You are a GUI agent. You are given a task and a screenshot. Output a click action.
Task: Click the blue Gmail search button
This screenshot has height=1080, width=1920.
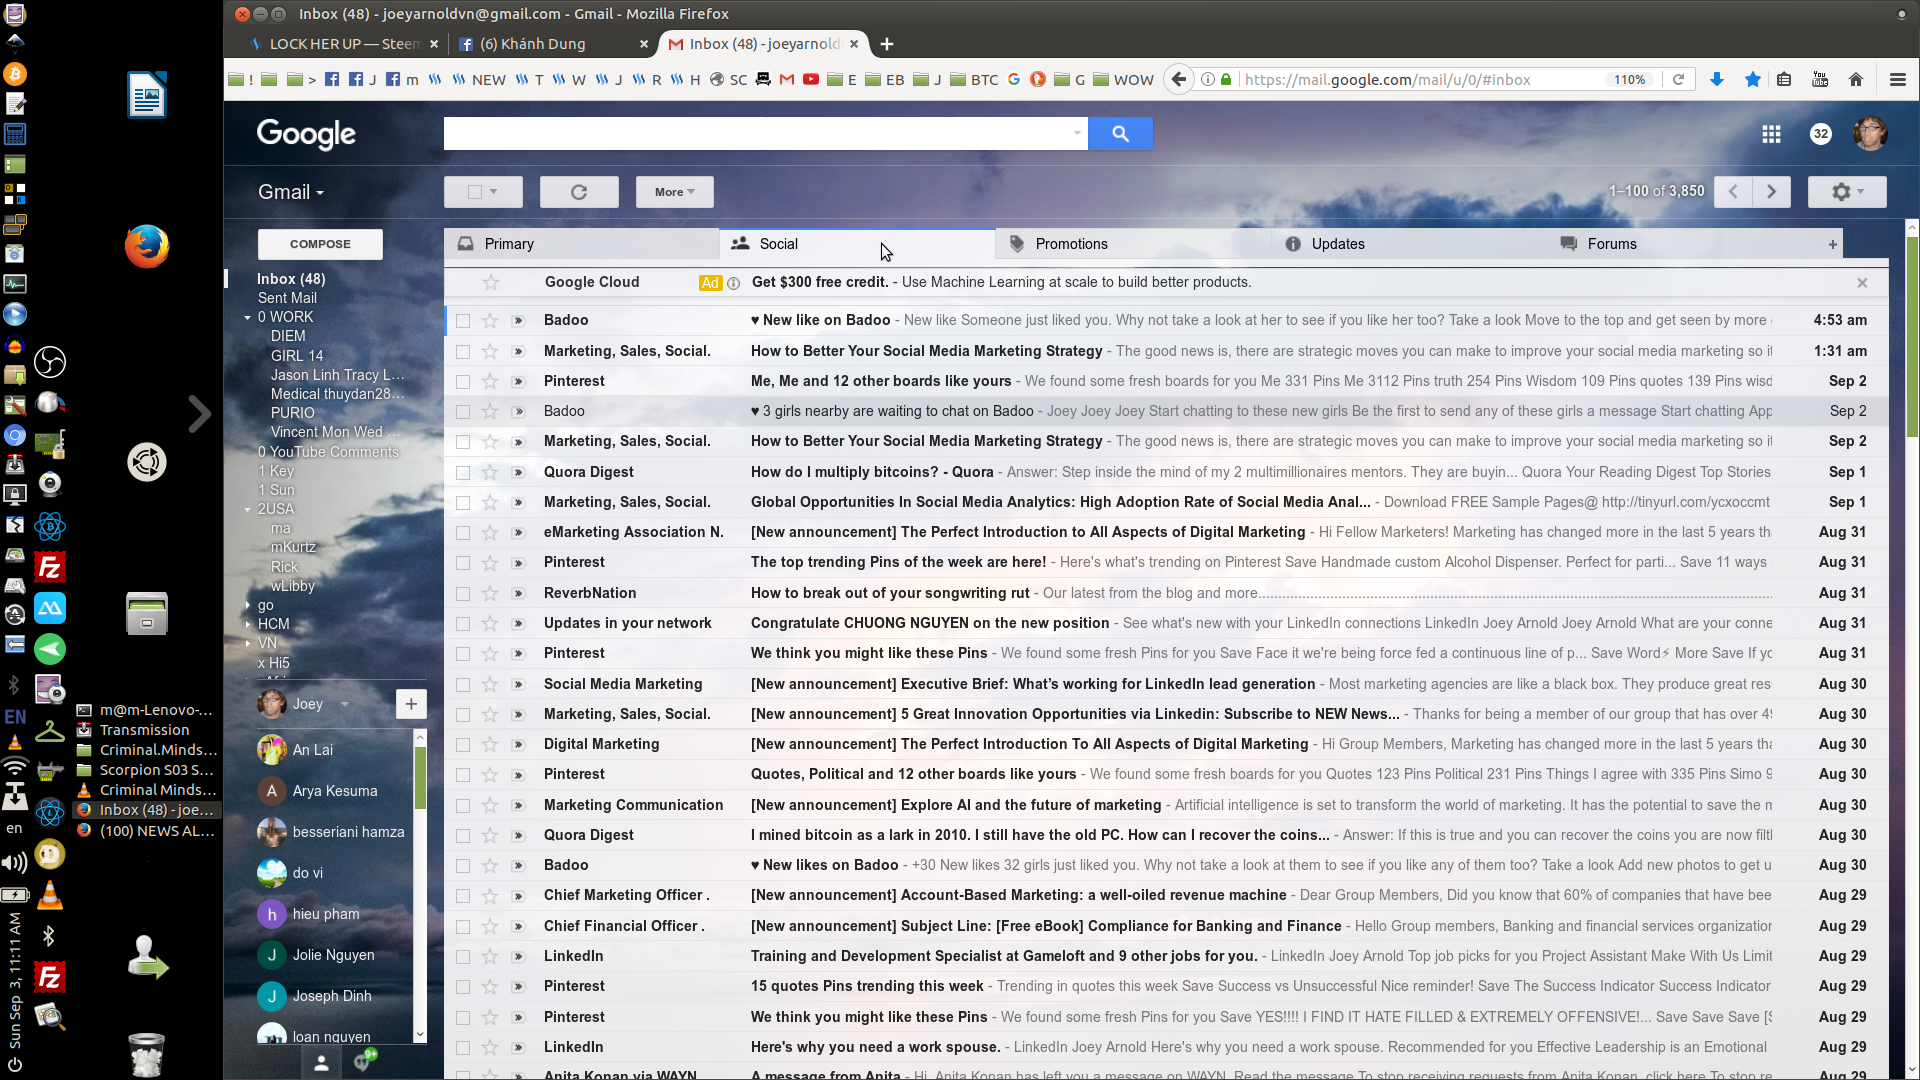pos(1120,133)
